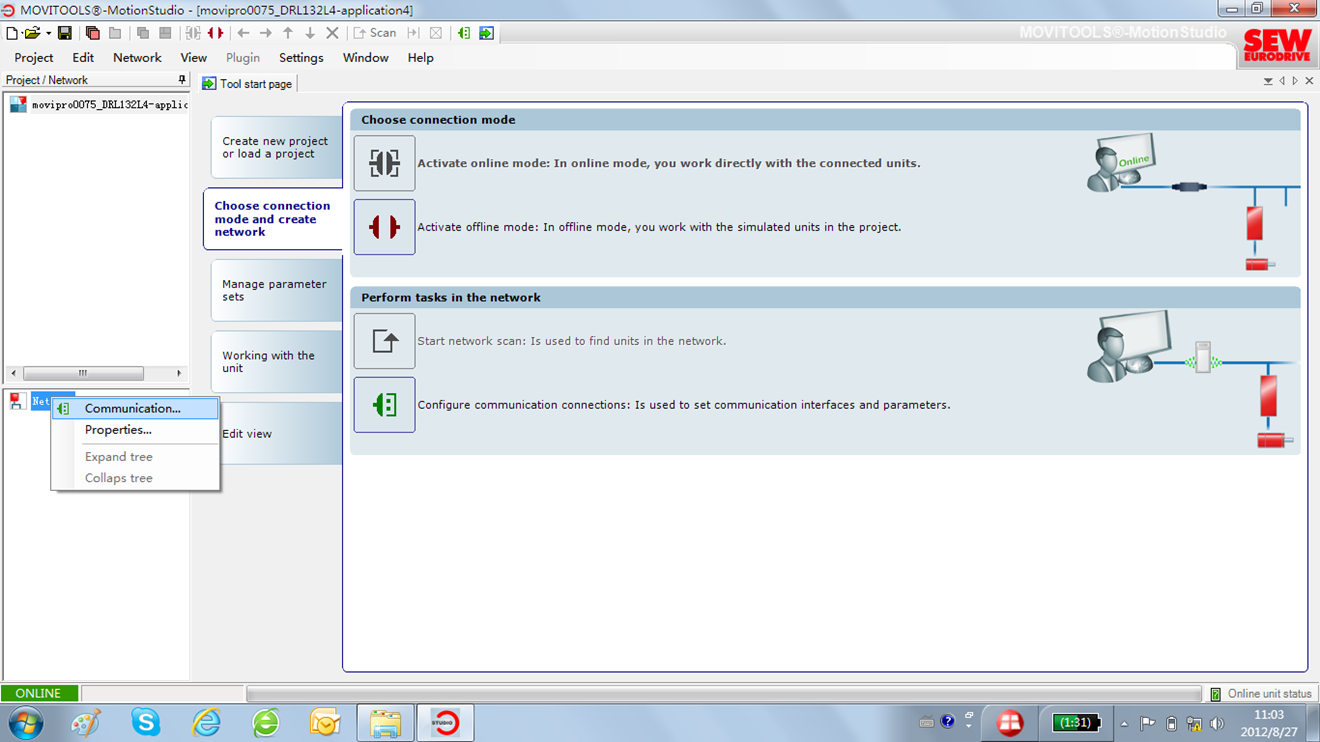Click the project tree horizontal scrollbar

click(83, 373)
